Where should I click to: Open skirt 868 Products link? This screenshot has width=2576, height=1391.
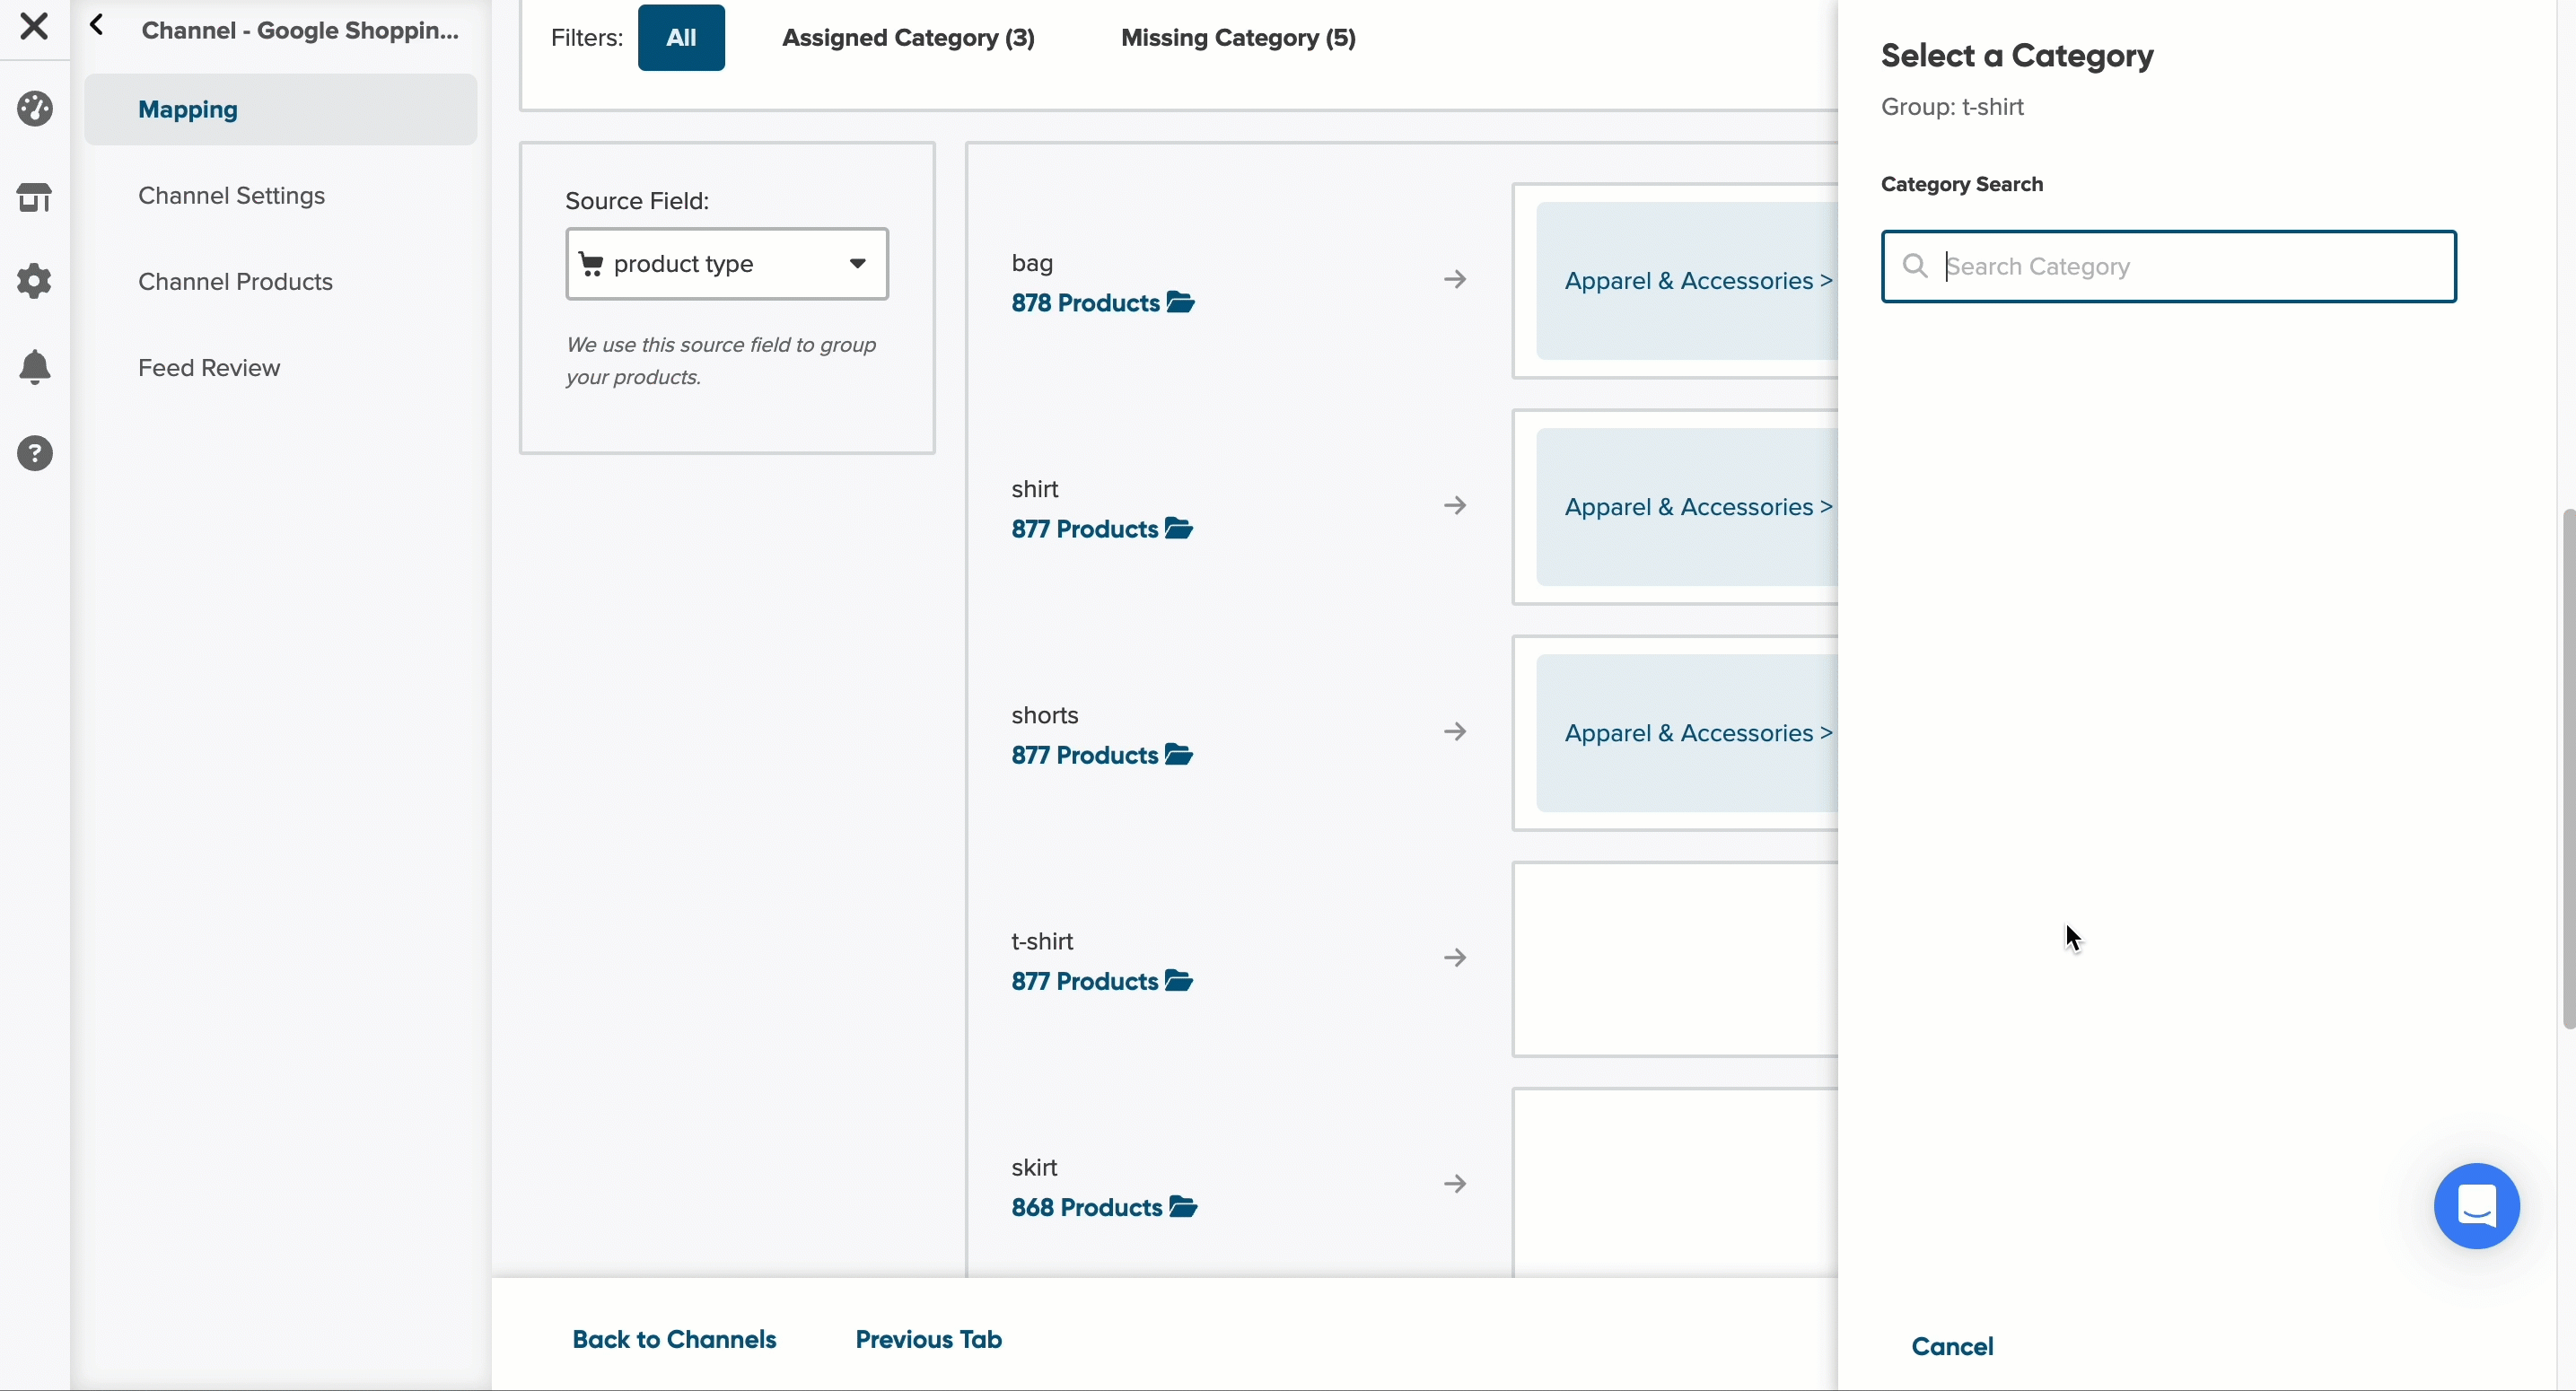[x=1086, y=1207]
